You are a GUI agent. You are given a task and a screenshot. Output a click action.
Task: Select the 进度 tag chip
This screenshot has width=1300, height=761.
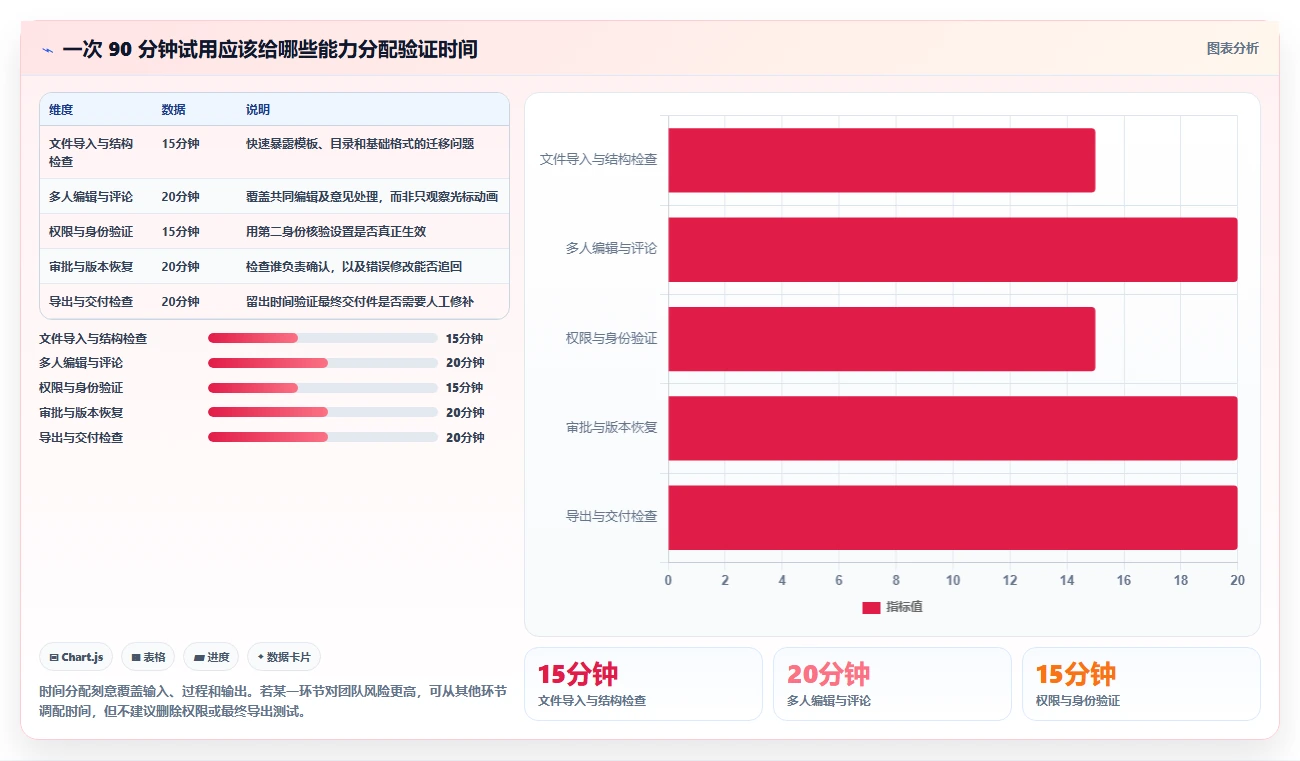(x=211, y=657)
